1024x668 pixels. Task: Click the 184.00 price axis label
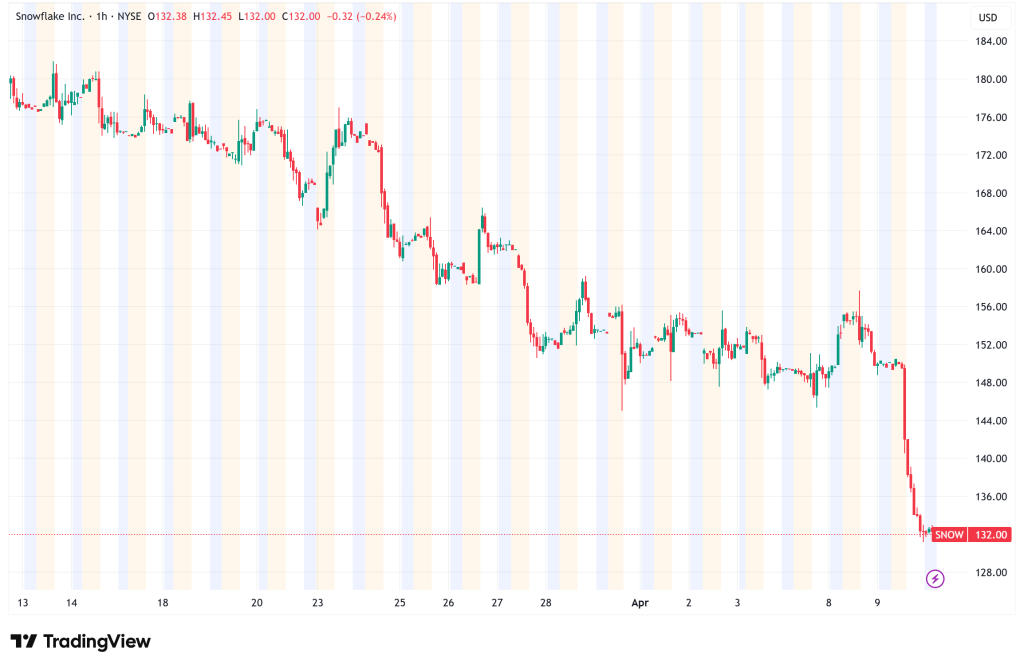coord(990,41)
